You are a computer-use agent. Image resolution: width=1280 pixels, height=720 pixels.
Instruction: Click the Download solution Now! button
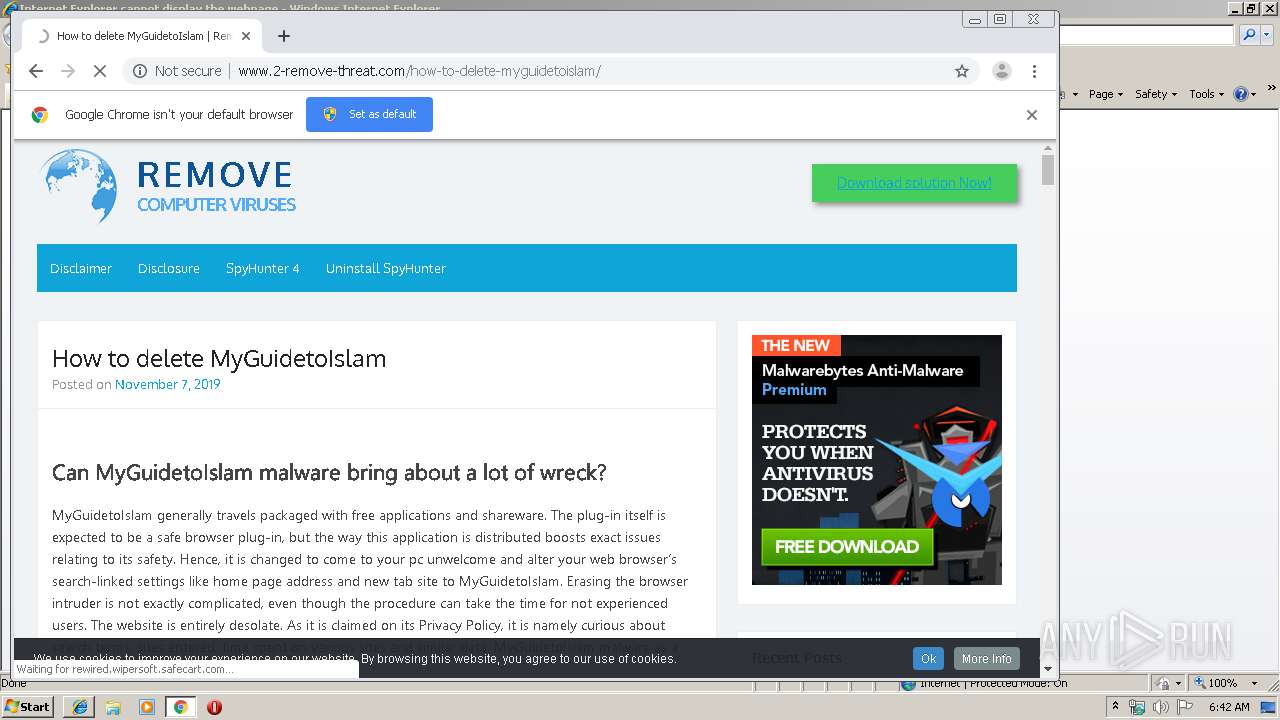coord(914,183)
